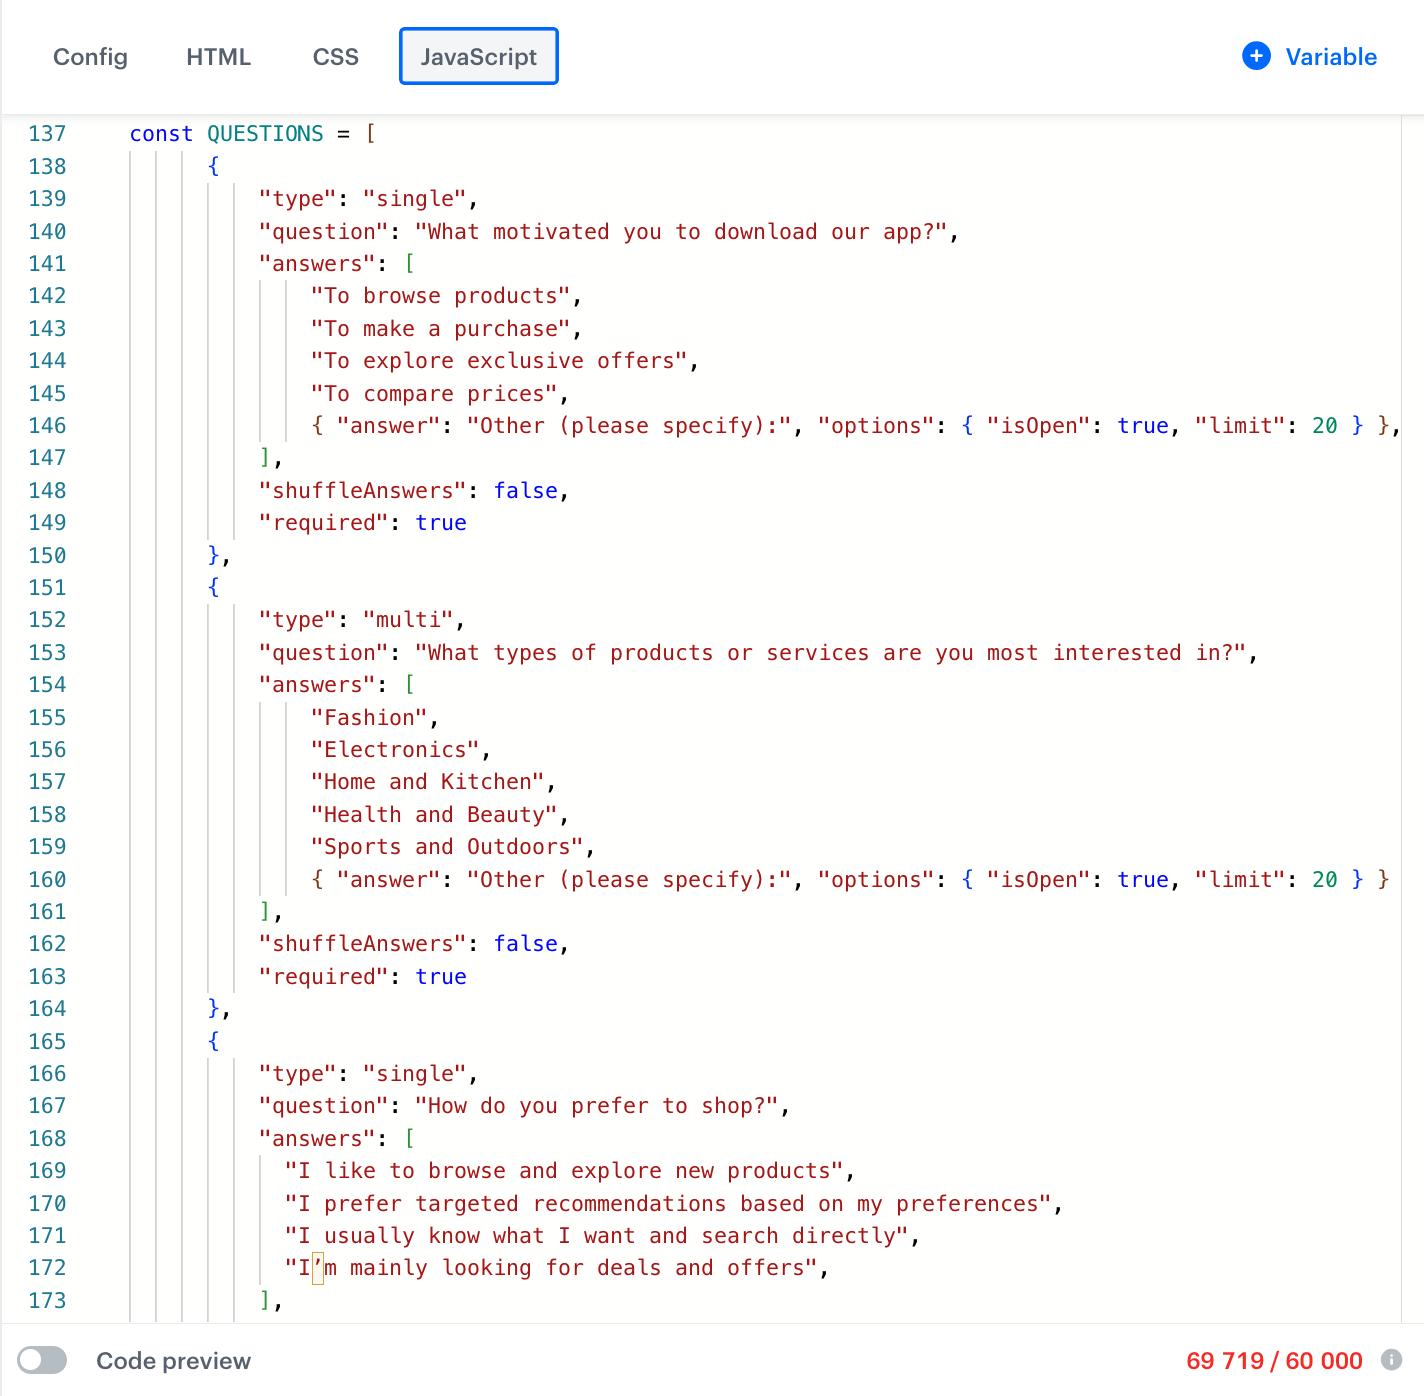The height and width of the screenshot is (1396, 1424).
Task: Click the highlighted JavaScript tab
Action: tap(478, 56)
